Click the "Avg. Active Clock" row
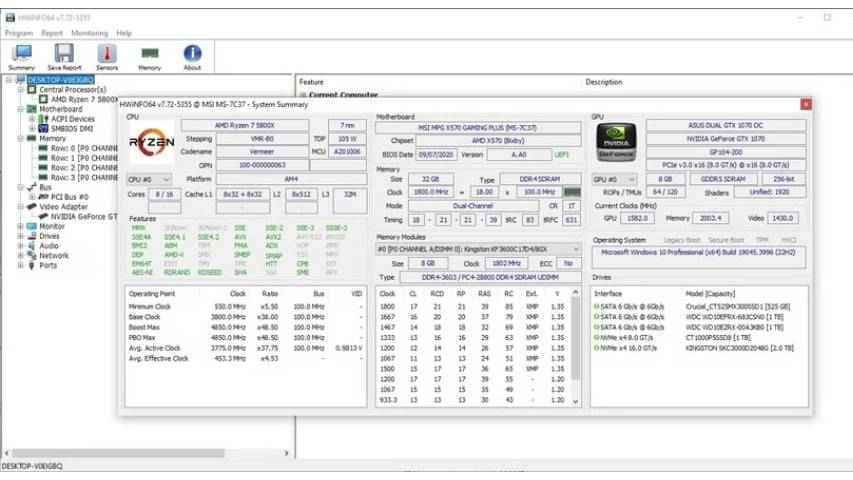The width and height of the screenshot is (853, 480). click(245, 348)
